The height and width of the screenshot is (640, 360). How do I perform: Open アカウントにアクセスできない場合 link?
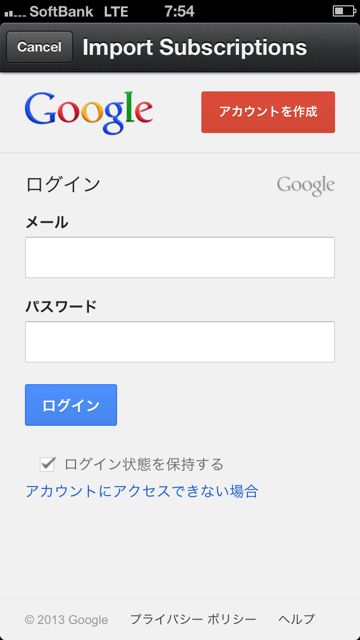[x=142, y=491]
